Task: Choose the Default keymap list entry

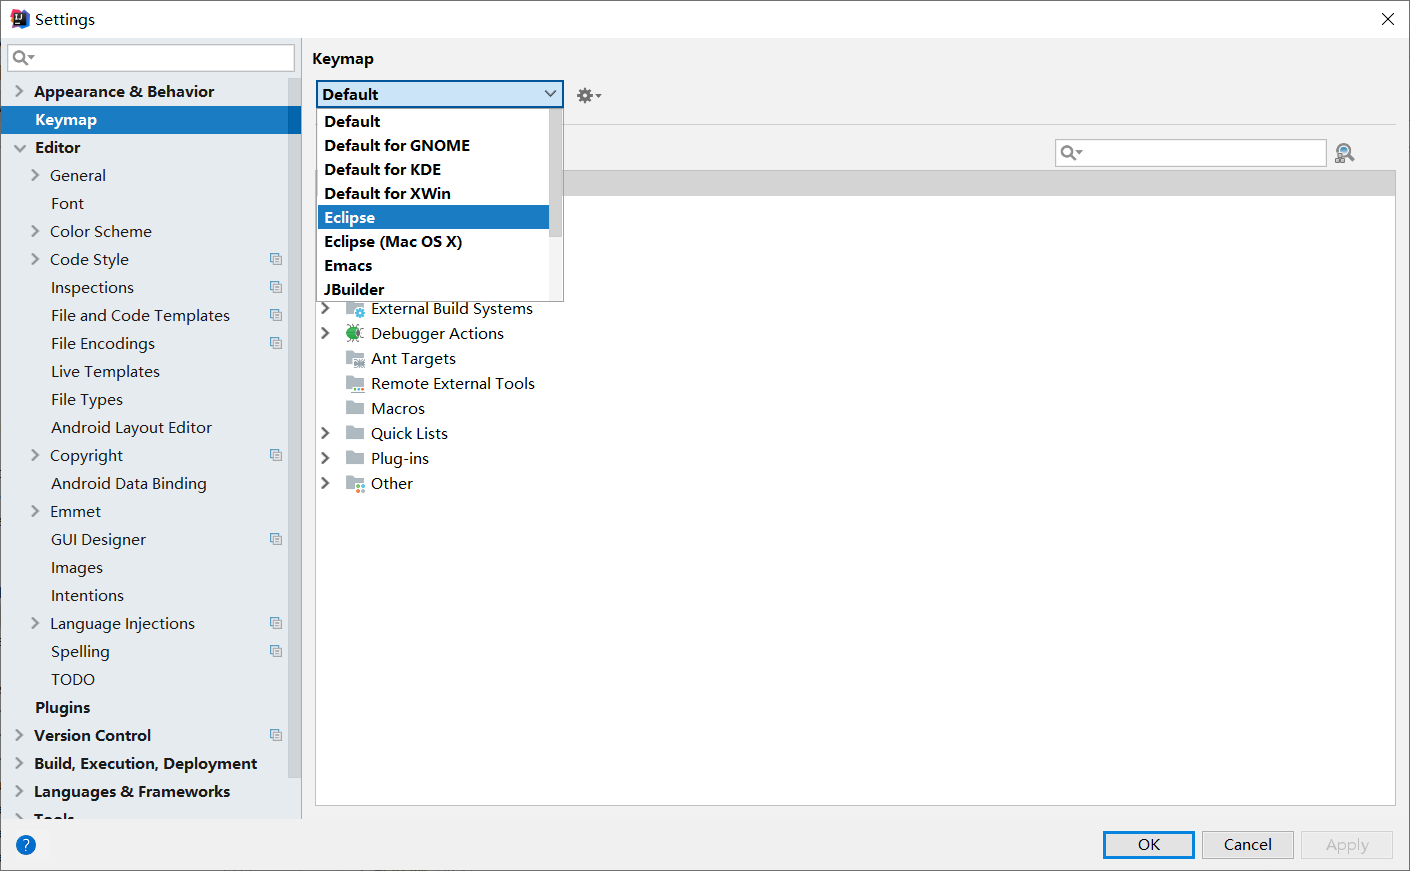Action: click(433, 121)
